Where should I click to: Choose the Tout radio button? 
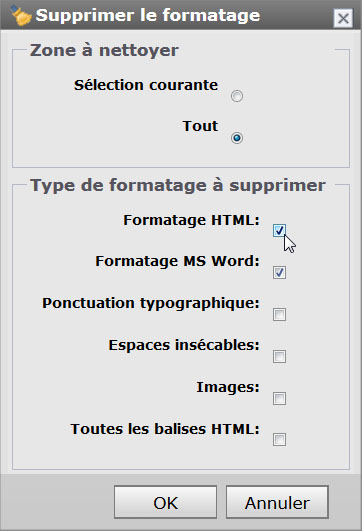237,138
